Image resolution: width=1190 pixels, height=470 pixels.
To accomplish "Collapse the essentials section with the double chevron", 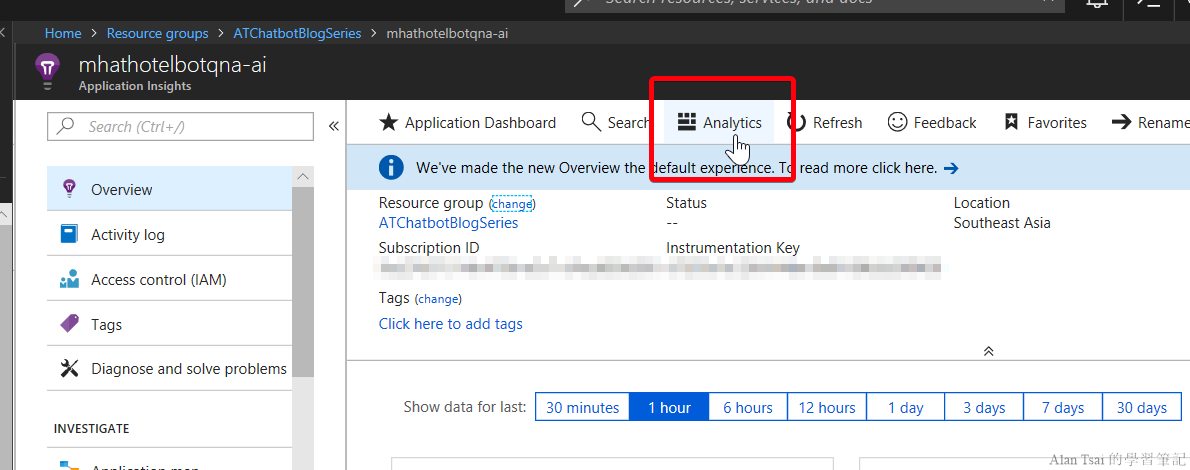I will 988,351.
